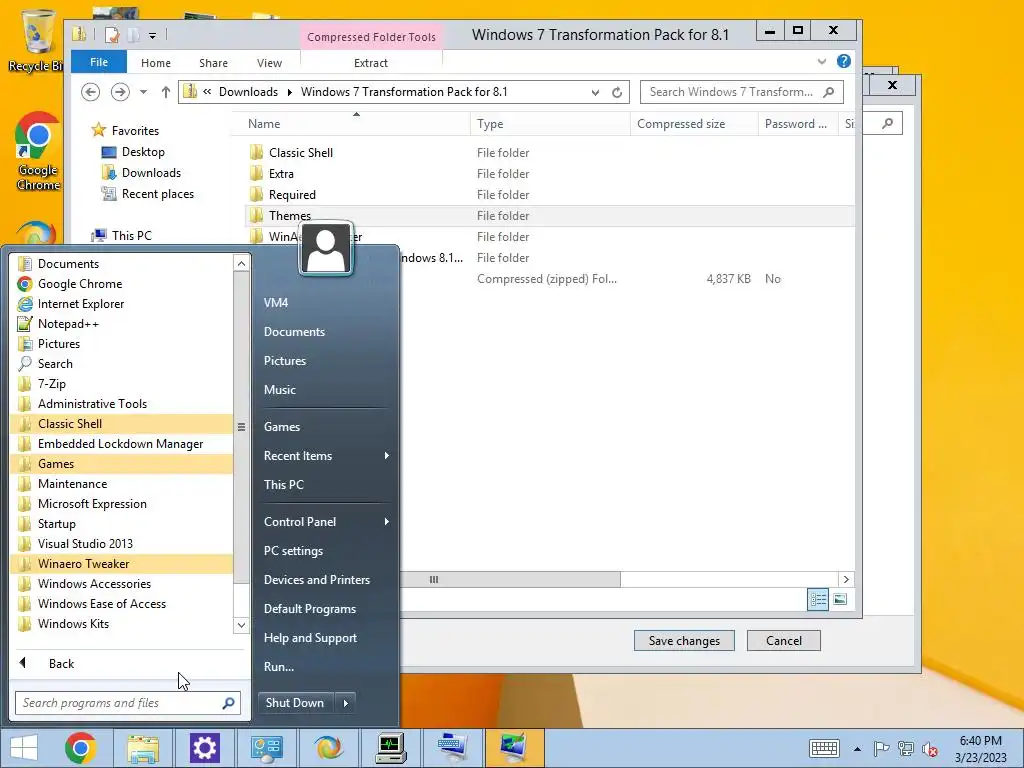Go Back to the main Start menu

tap(61, 664)
